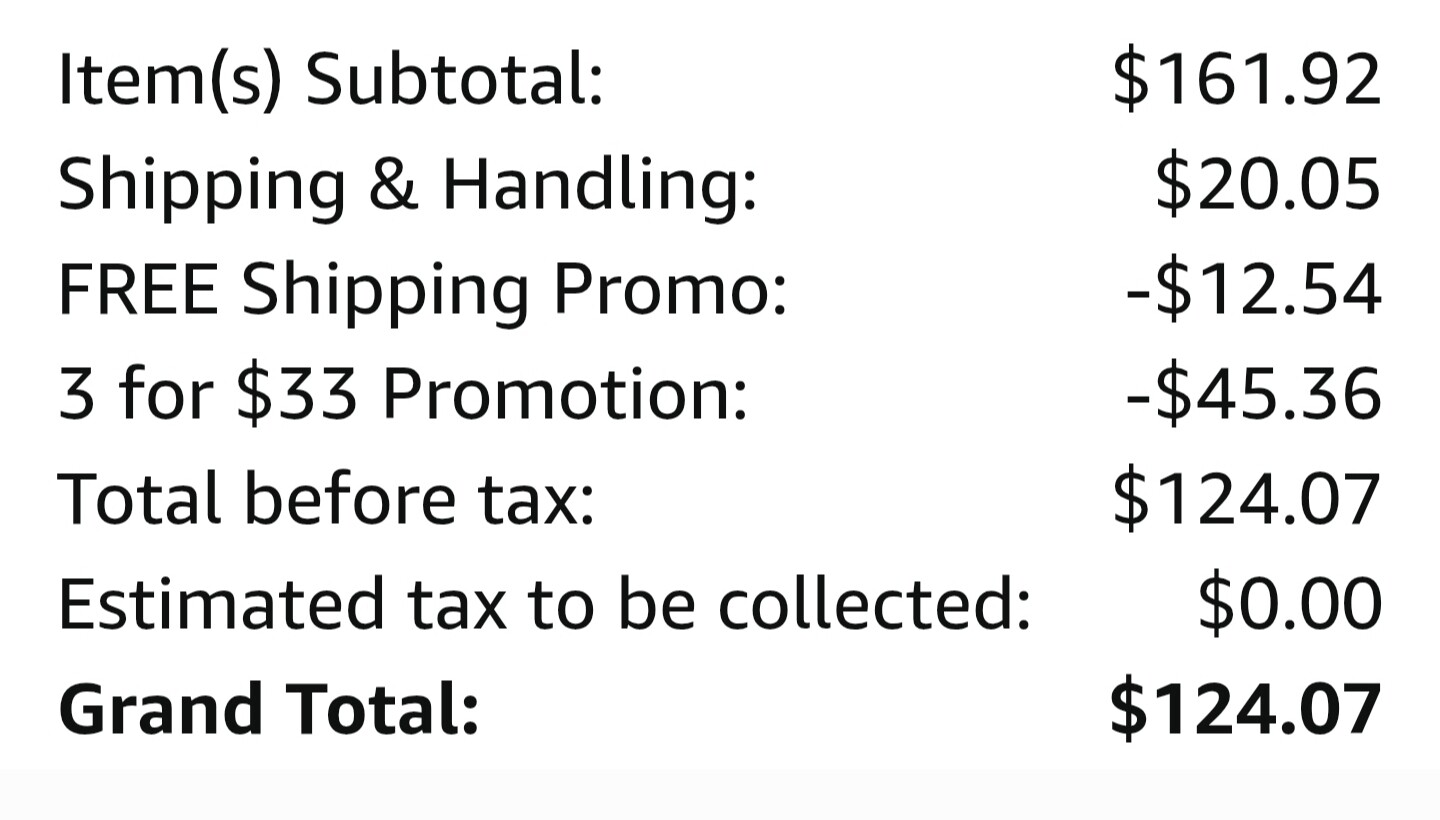This screenshot has width=1440, height=820.
Task: Click Estimated tax to be collected label
Action: click(x=545, y=603)
